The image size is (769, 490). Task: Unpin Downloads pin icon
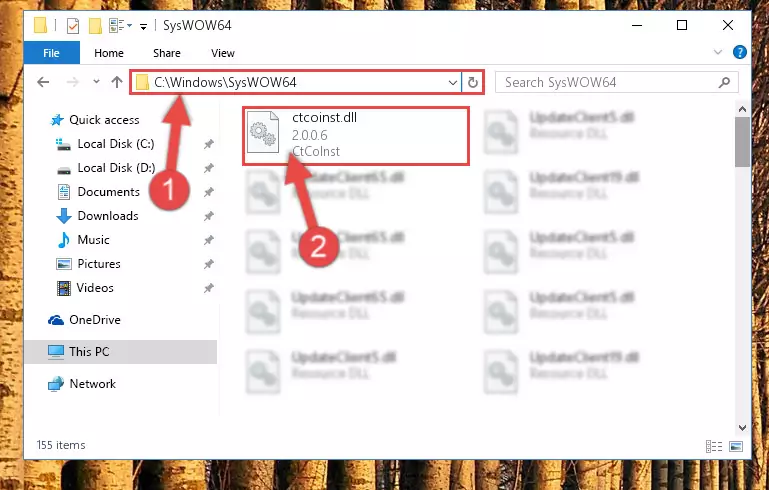[x=208, y=216]
